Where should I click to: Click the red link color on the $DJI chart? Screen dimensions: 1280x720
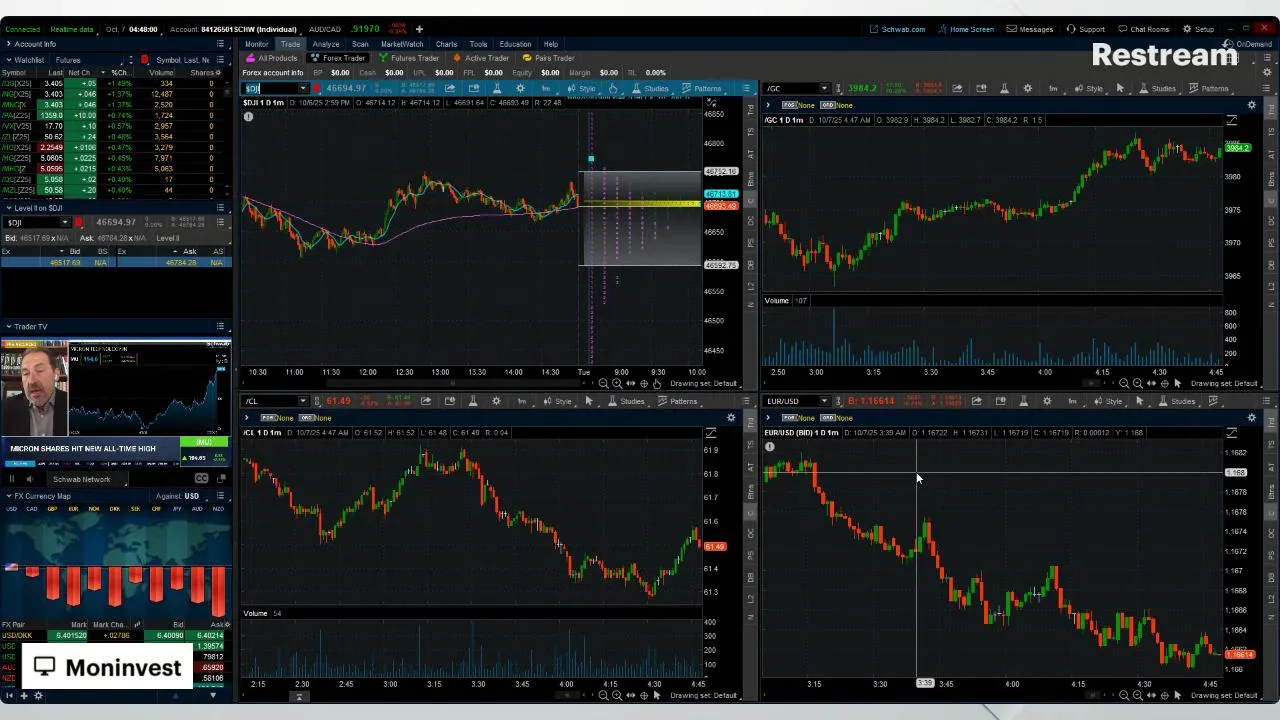tap(317, 89)
